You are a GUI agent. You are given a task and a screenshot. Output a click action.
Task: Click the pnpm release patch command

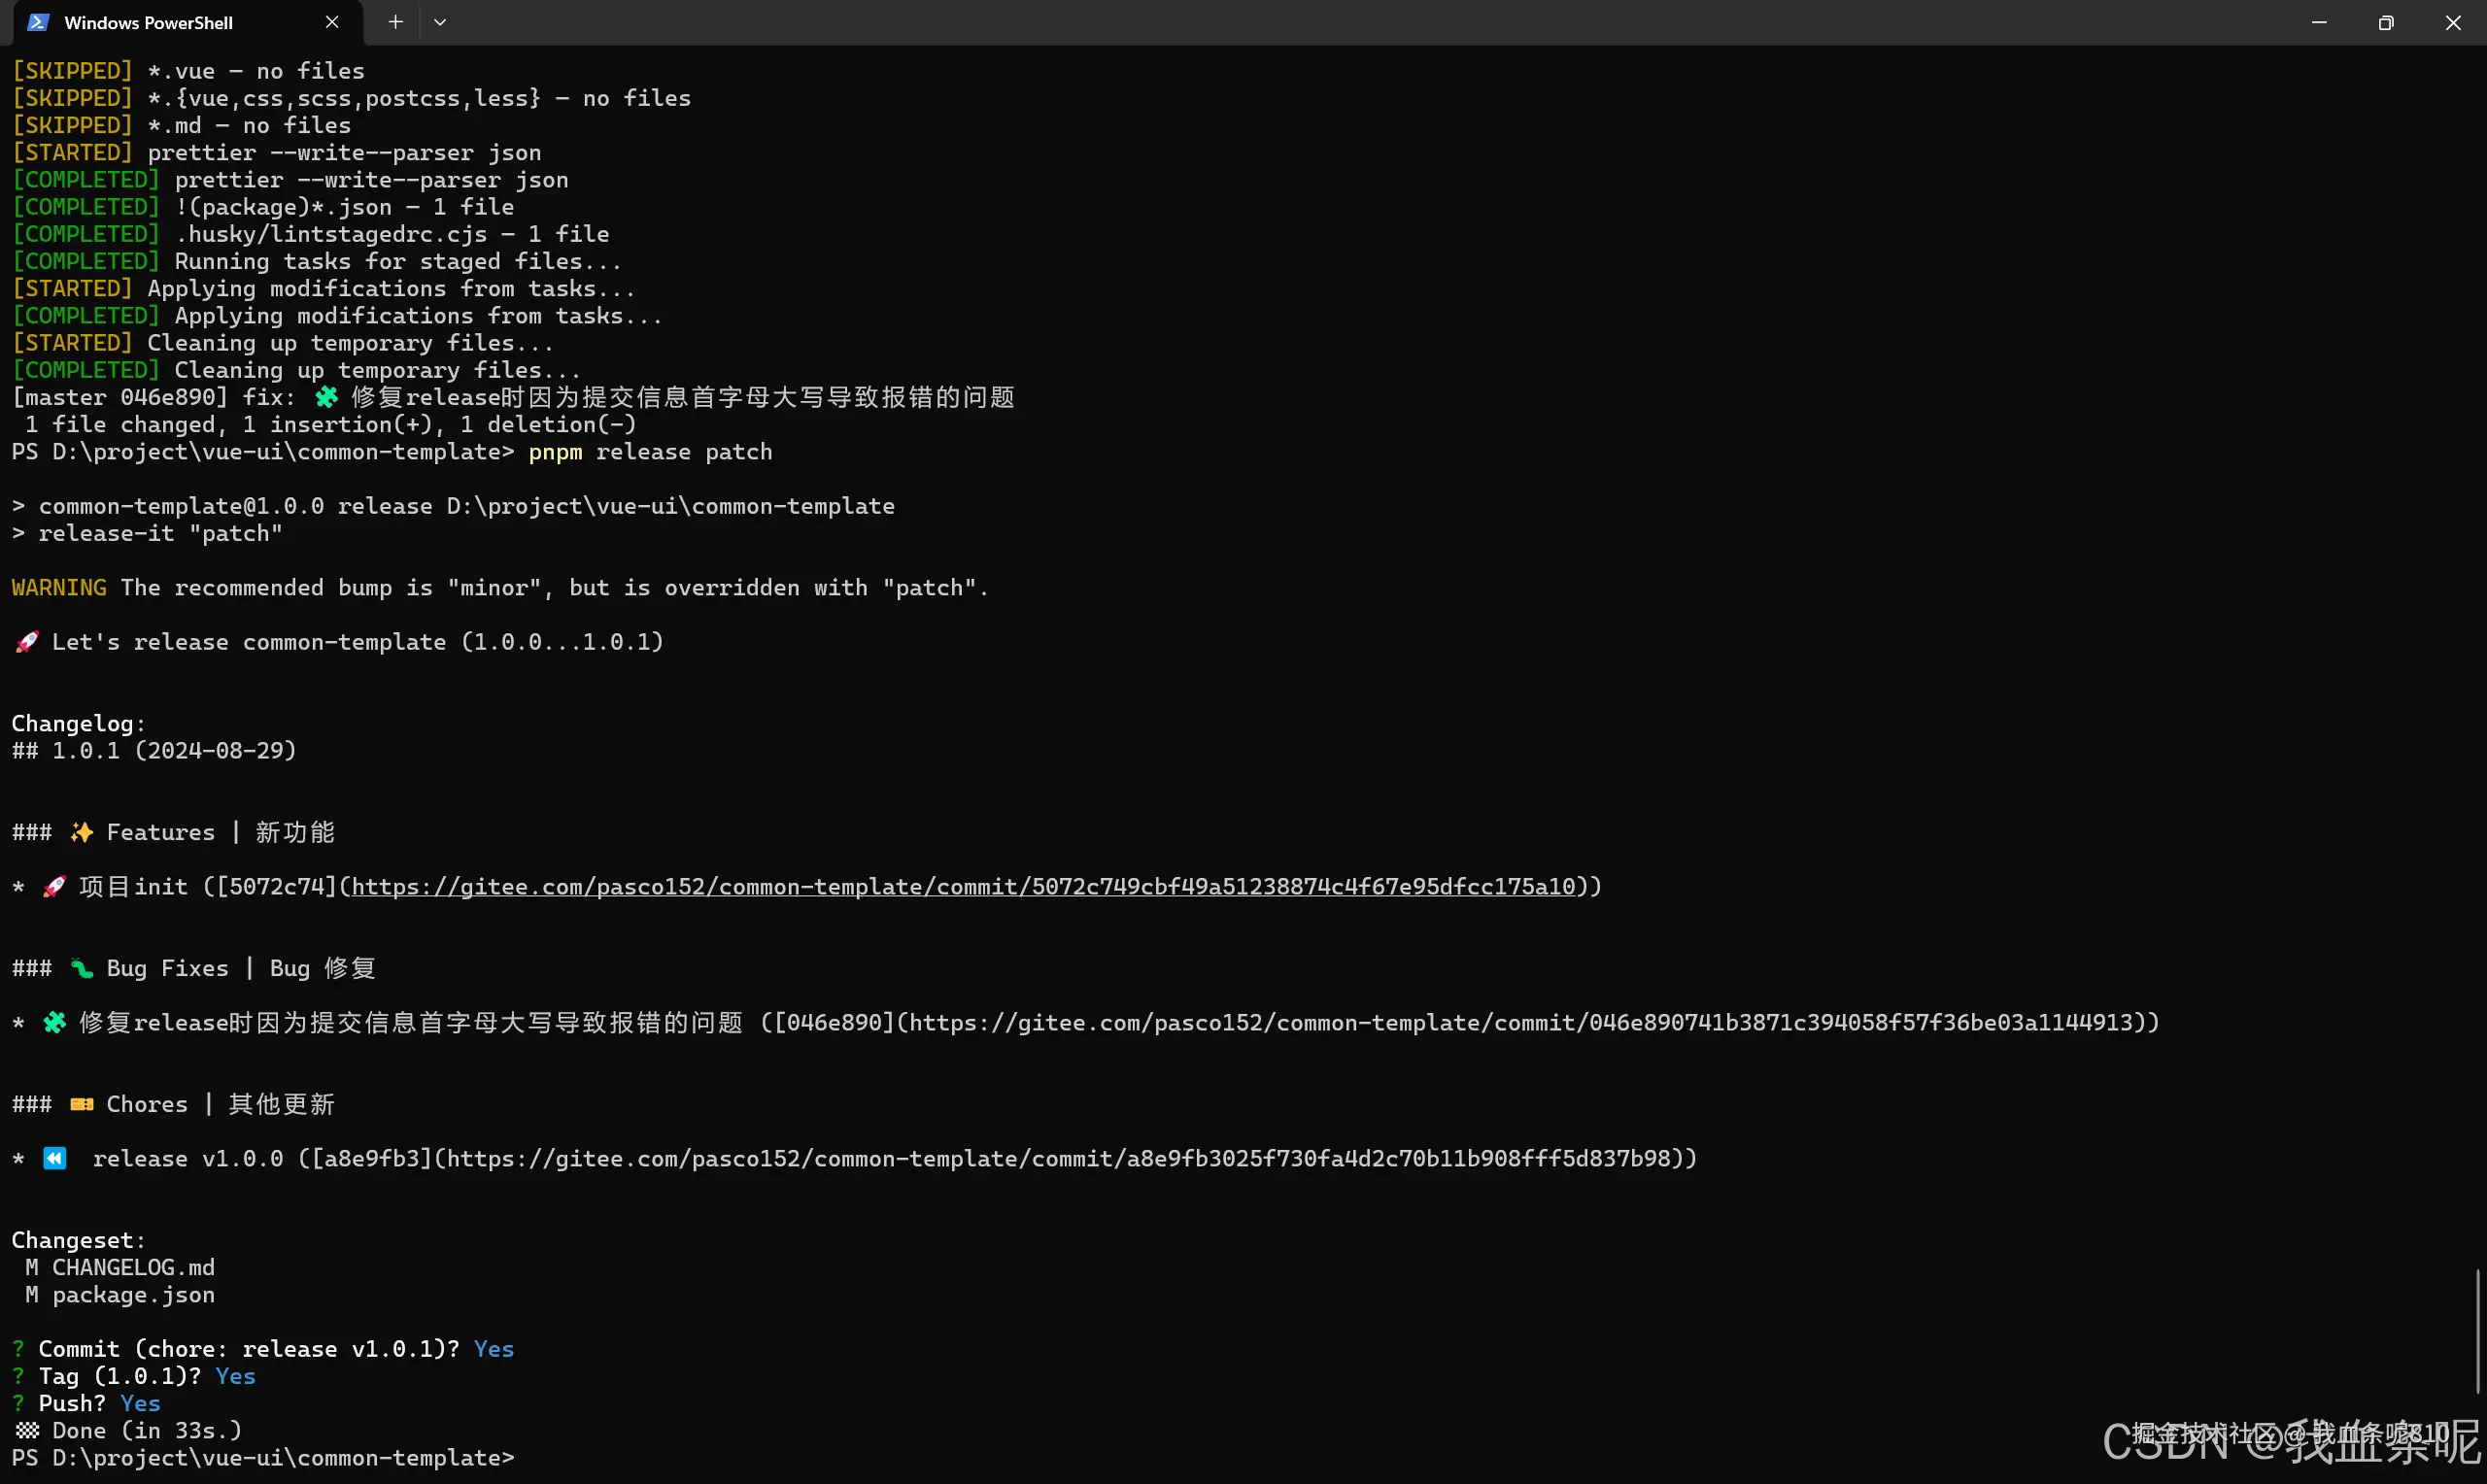pos(651,452)
